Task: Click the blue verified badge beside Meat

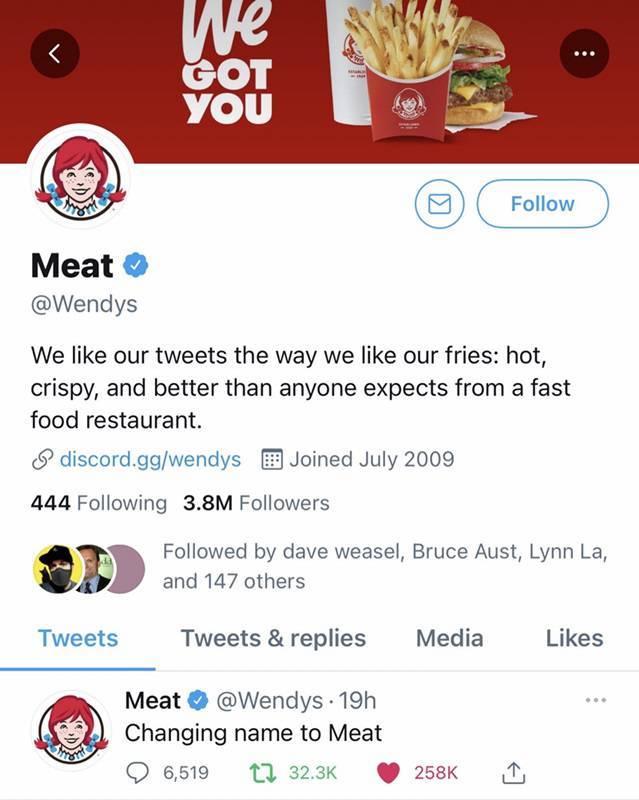Action: tap(137, 265)
